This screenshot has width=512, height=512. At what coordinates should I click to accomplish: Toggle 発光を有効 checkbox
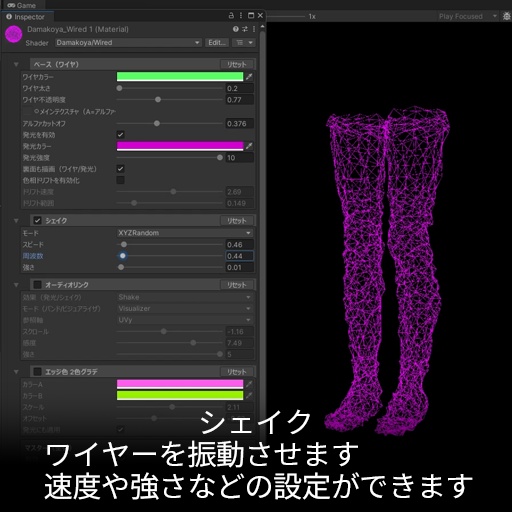(120, 135)
